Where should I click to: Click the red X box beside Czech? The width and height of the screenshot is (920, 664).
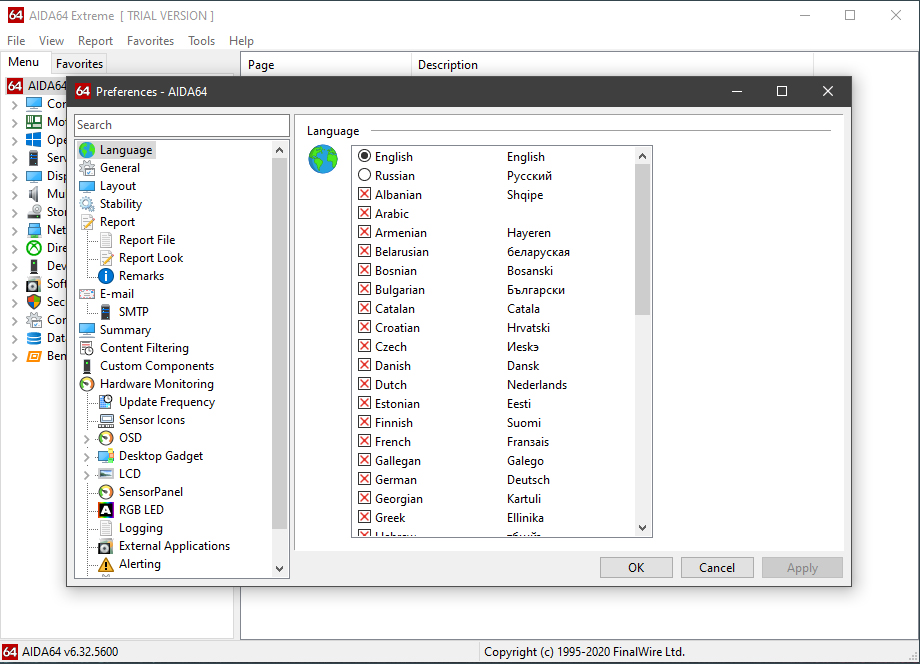point(364,346)
